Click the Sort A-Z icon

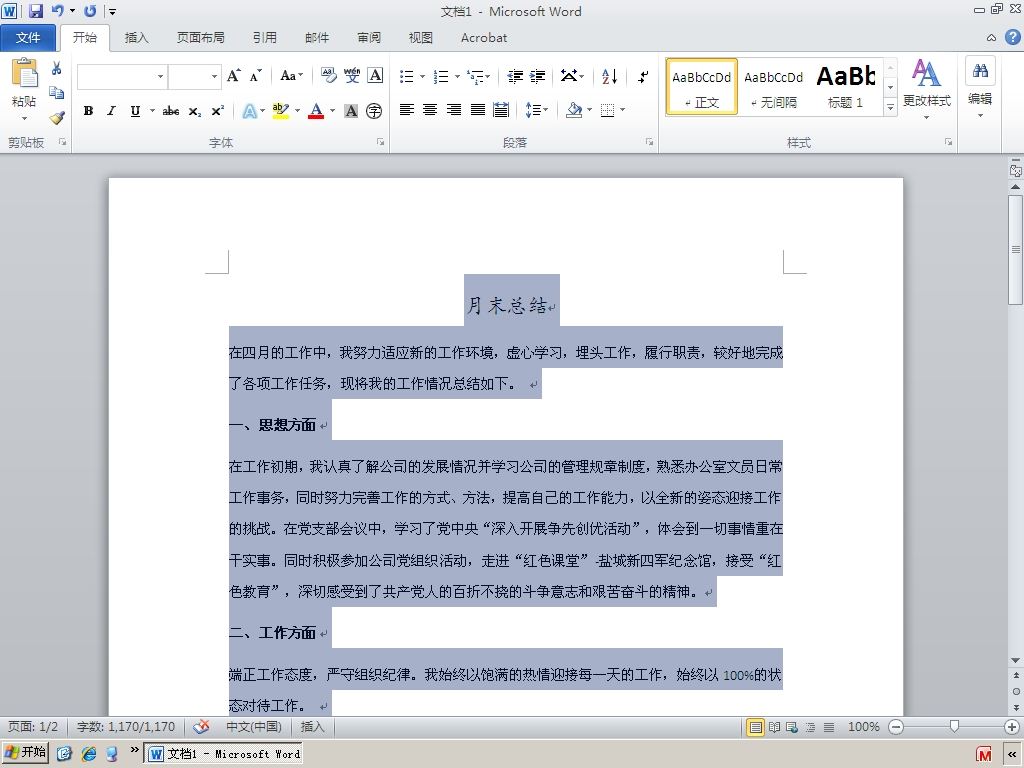609,76
